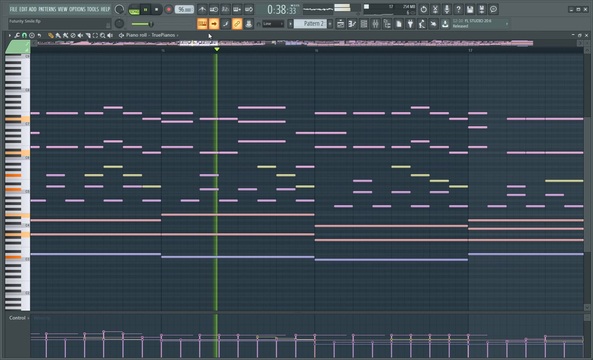
Task: Click Piano roll - TruePianos target channel
Action: (x=150, y=35)
